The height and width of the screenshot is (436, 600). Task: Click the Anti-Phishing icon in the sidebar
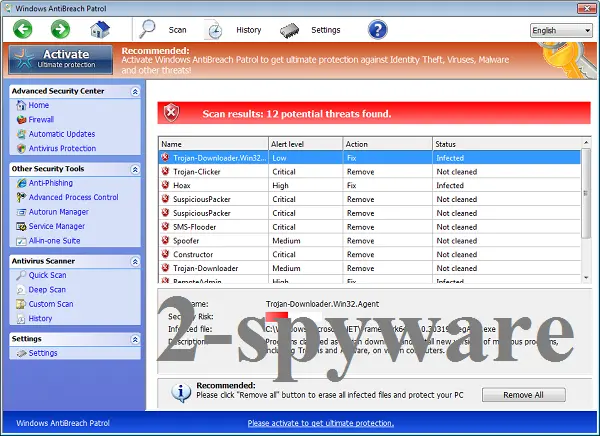point(21,183)
